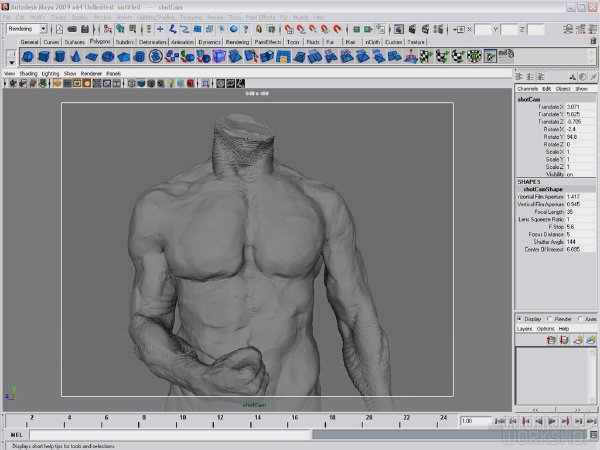600x450 pixels.
Task: Open the shelf options down-arrow menu
Action: pyautogui.click(x=12, y=62)
